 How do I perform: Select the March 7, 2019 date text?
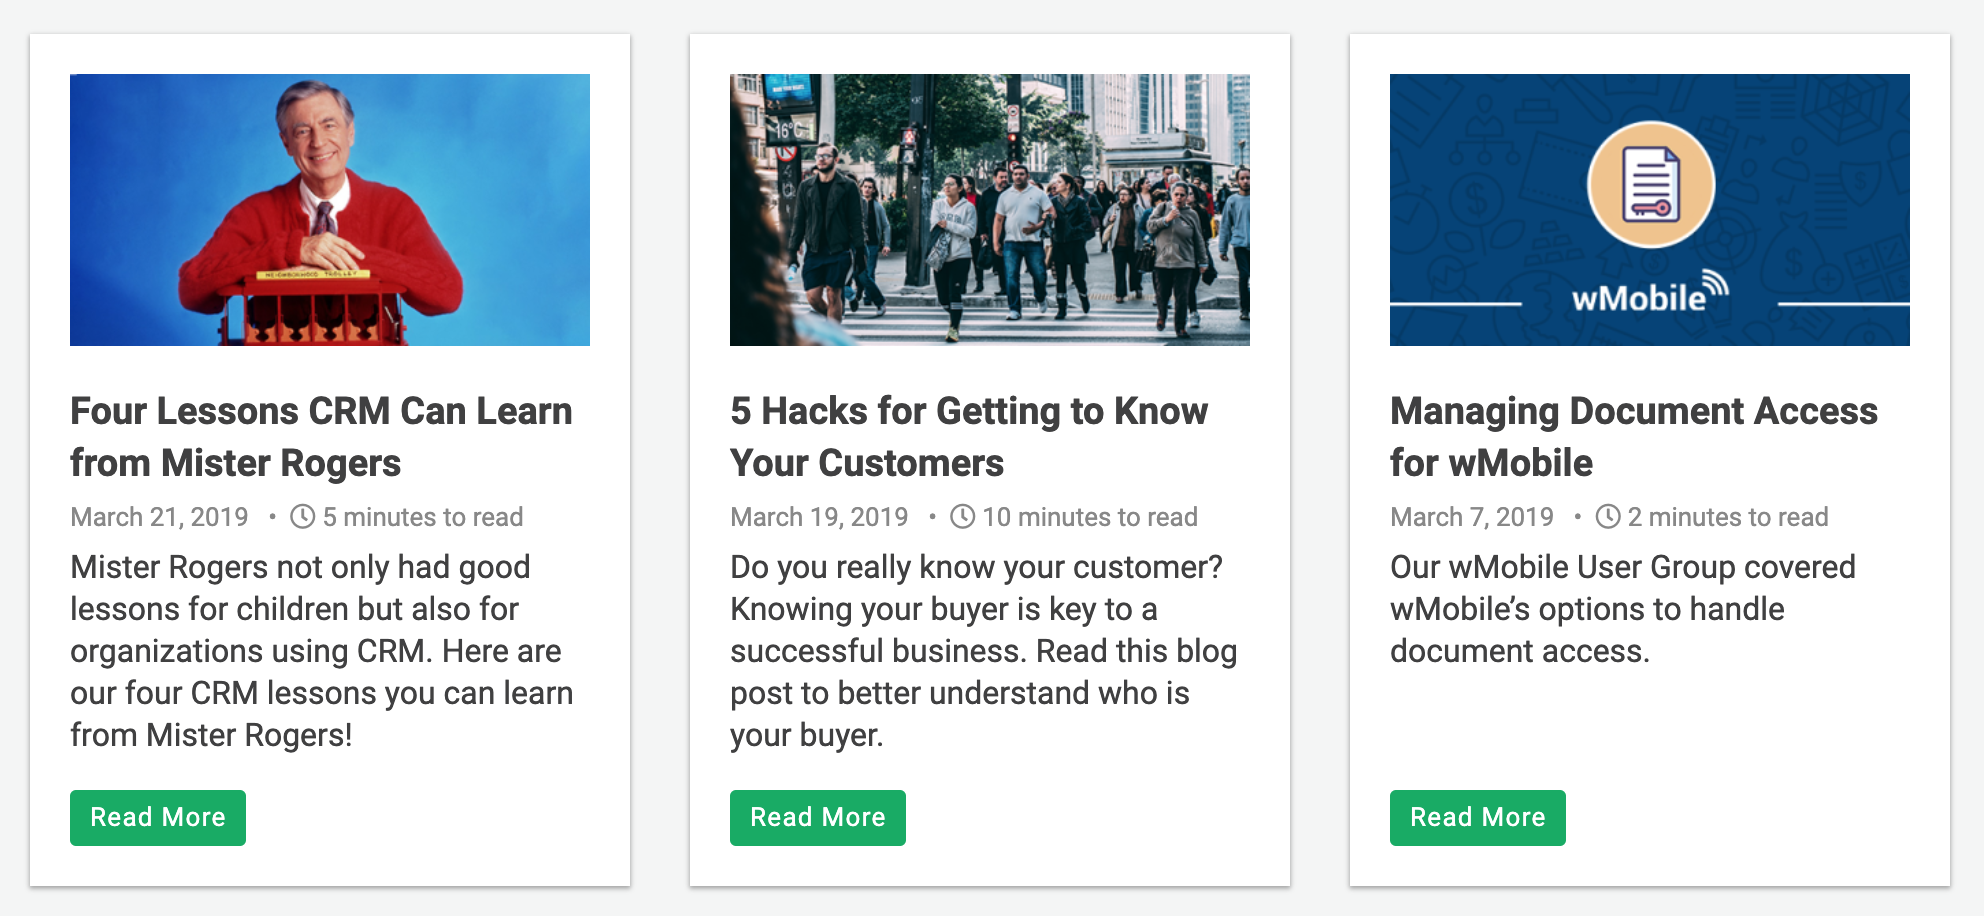[x=1472, y=517]
